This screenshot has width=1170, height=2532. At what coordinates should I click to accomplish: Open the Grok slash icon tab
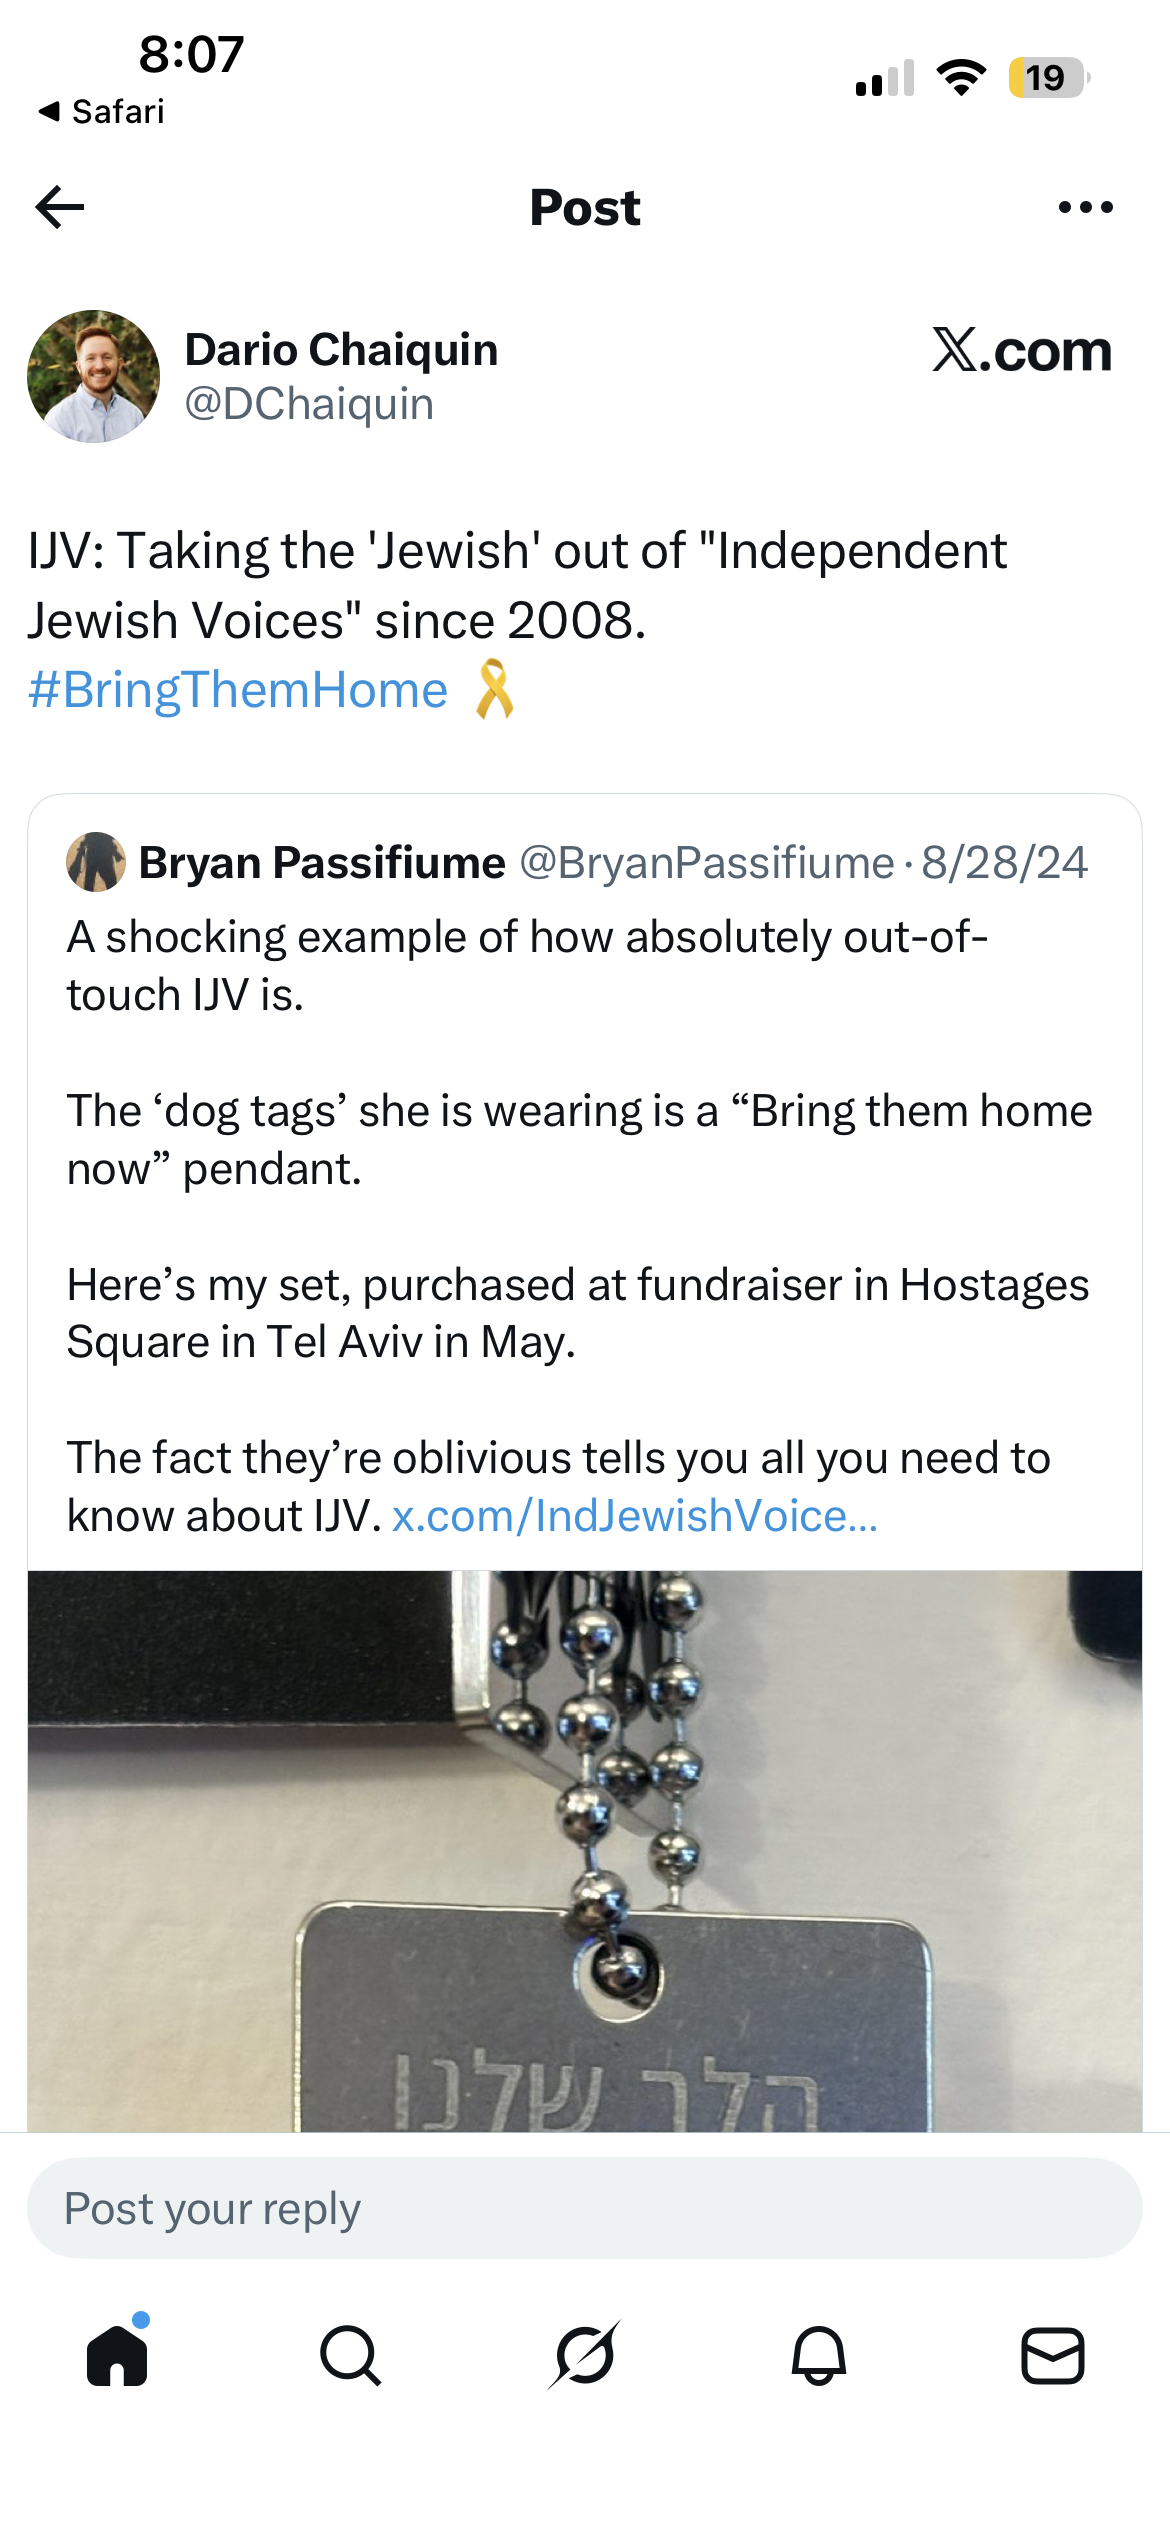click(x=585, y=2355)
